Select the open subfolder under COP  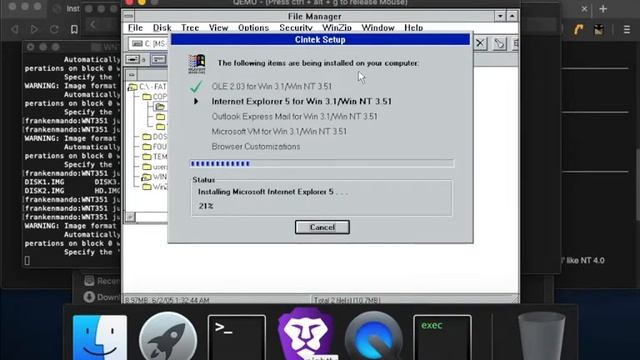tap(160, 107)
